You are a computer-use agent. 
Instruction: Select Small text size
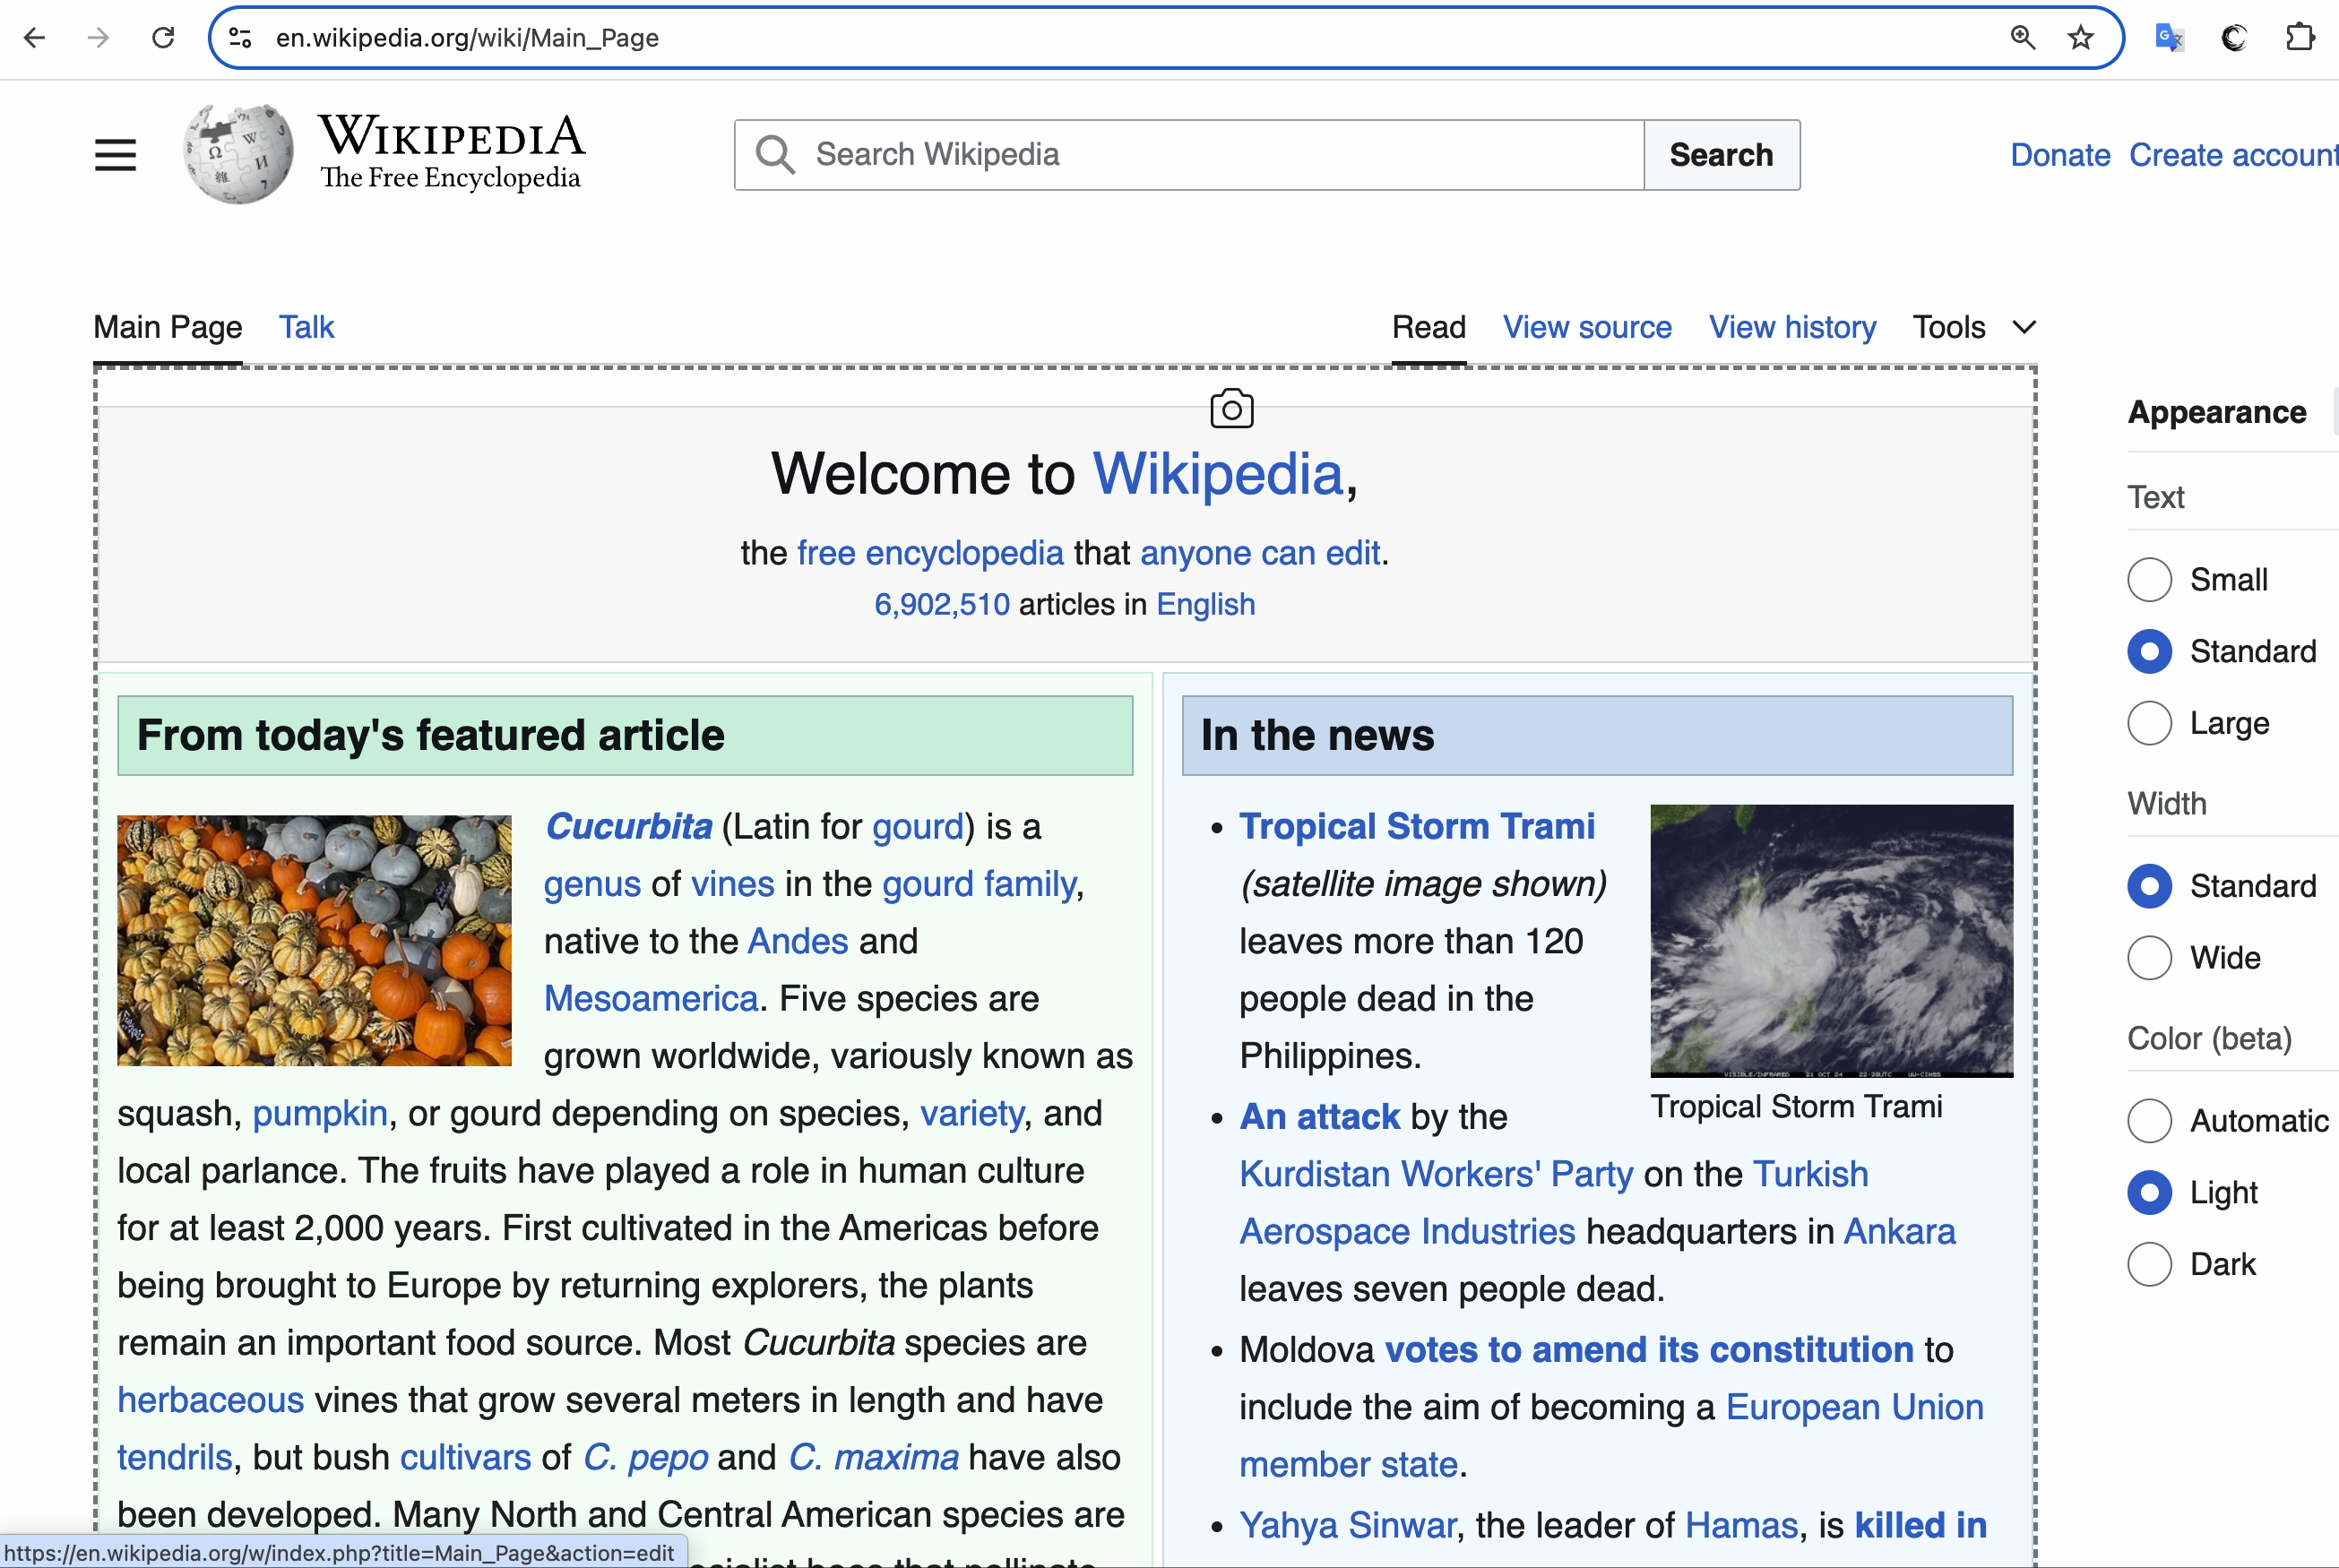(x=2149, y=580)
